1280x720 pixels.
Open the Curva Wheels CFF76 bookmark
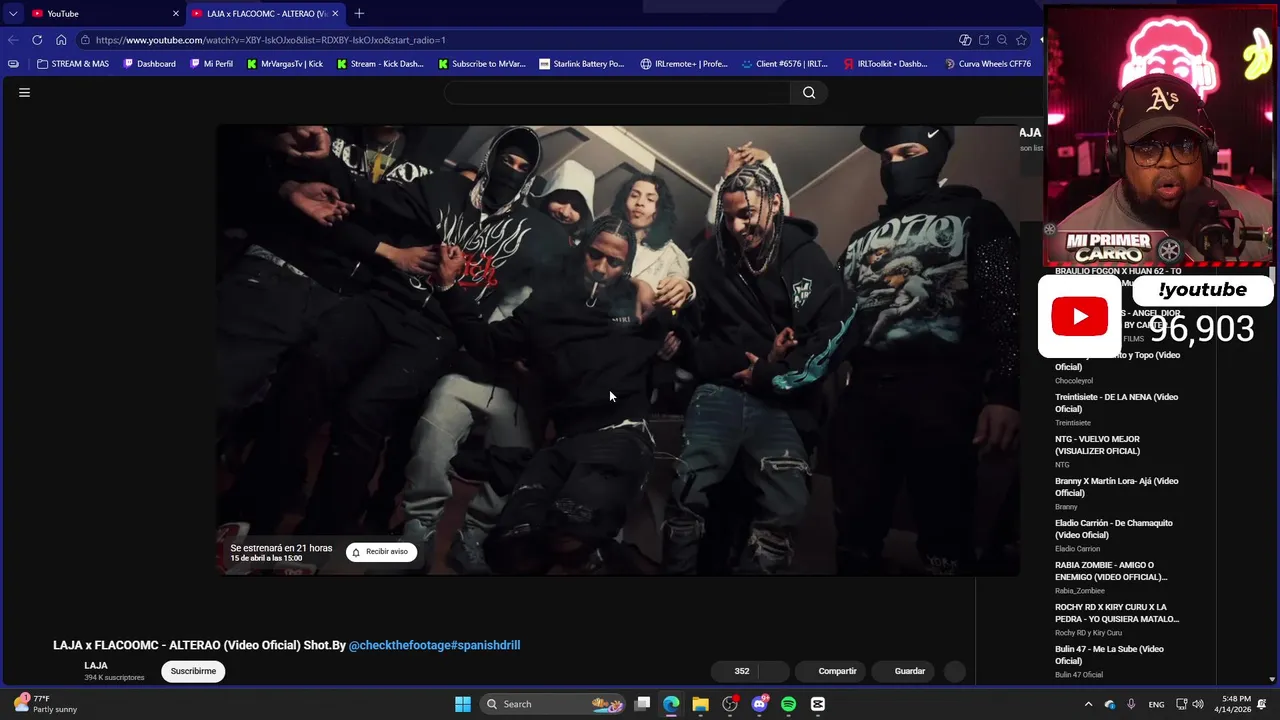[x=987, y=64]
